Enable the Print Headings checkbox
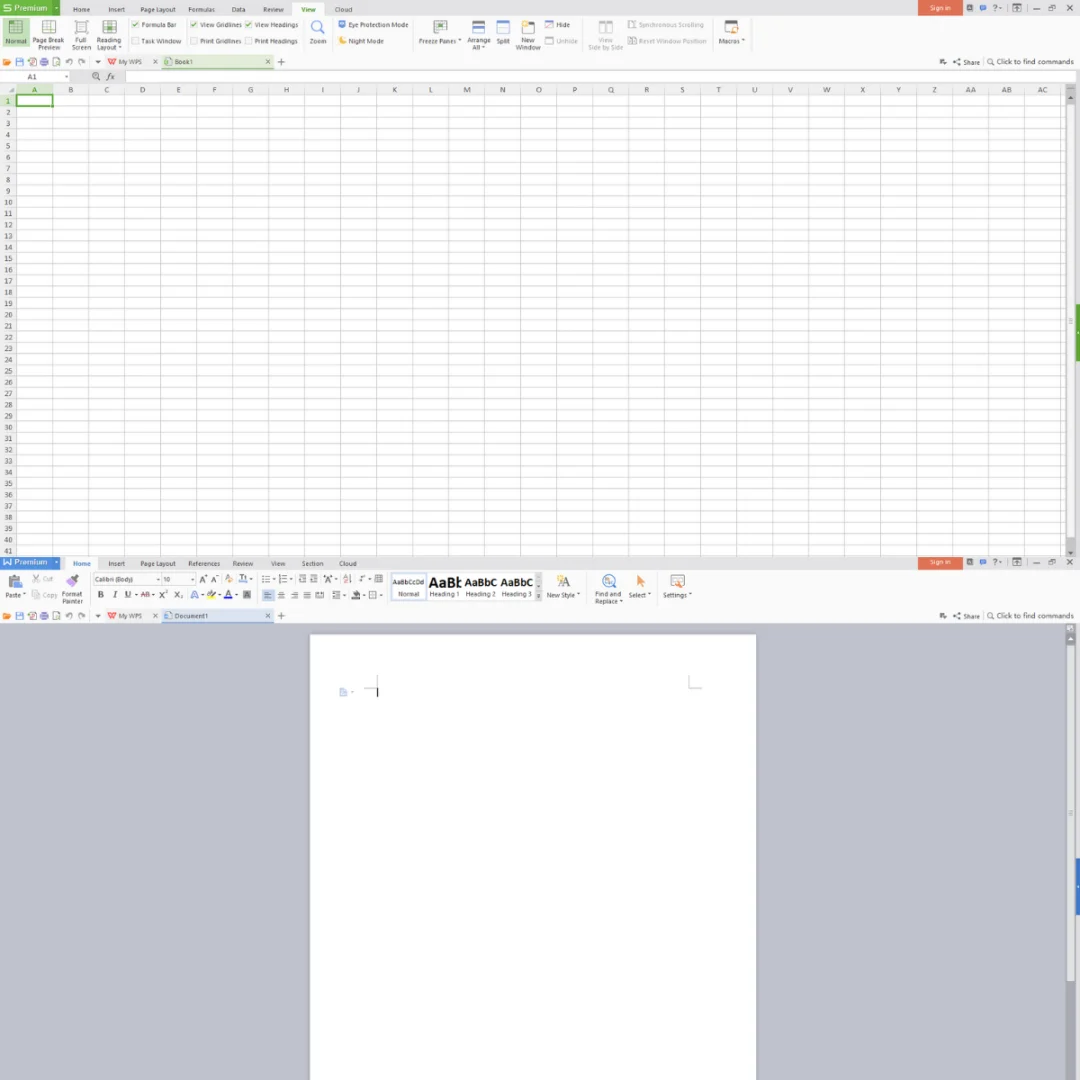The image size is (1080, 1080). click(249, 41)
